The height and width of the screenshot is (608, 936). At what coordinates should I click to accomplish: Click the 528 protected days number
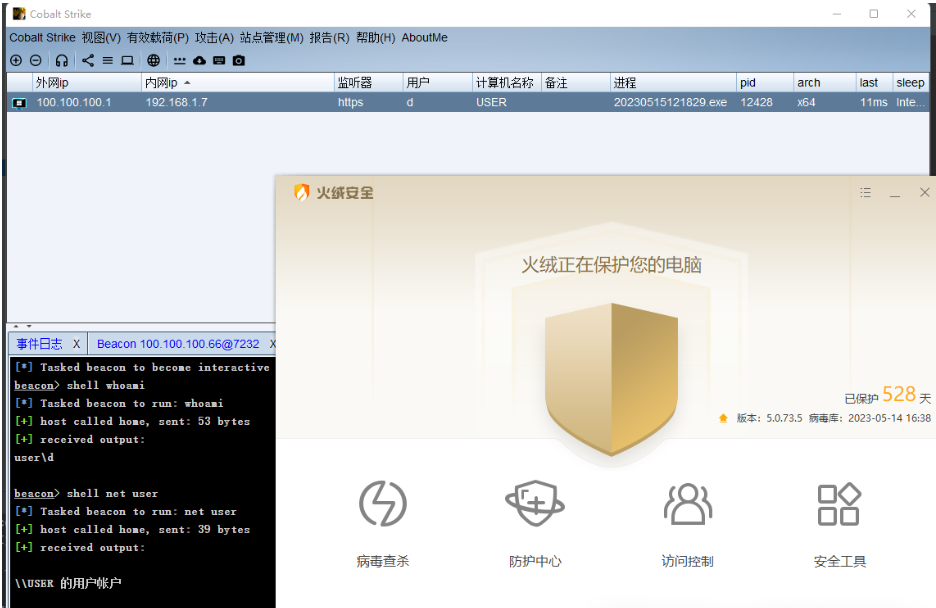[899, 394]
